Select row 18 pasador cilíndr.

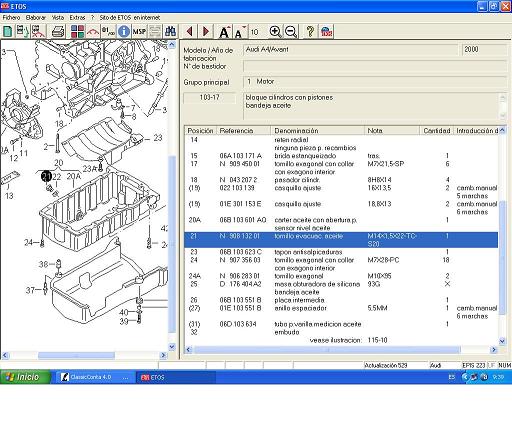point(341,180)
